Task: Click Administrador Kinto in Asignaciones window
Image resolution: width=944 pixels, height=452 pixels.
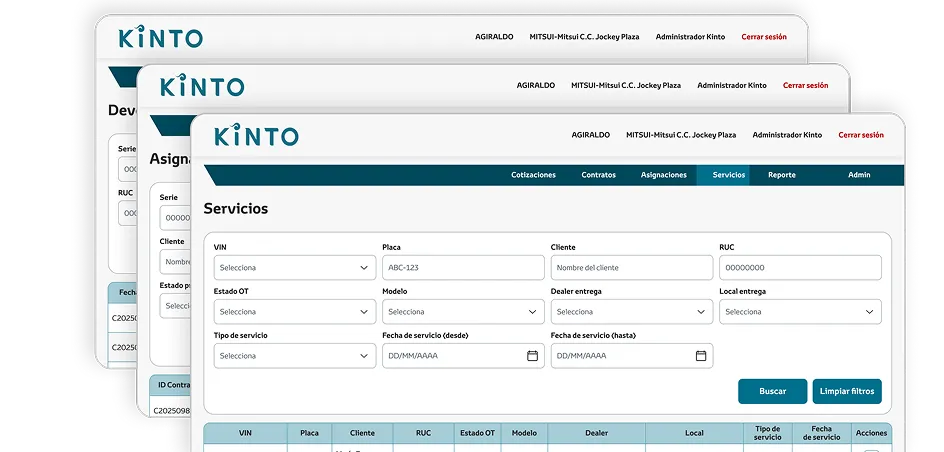Action: (732, 85)
